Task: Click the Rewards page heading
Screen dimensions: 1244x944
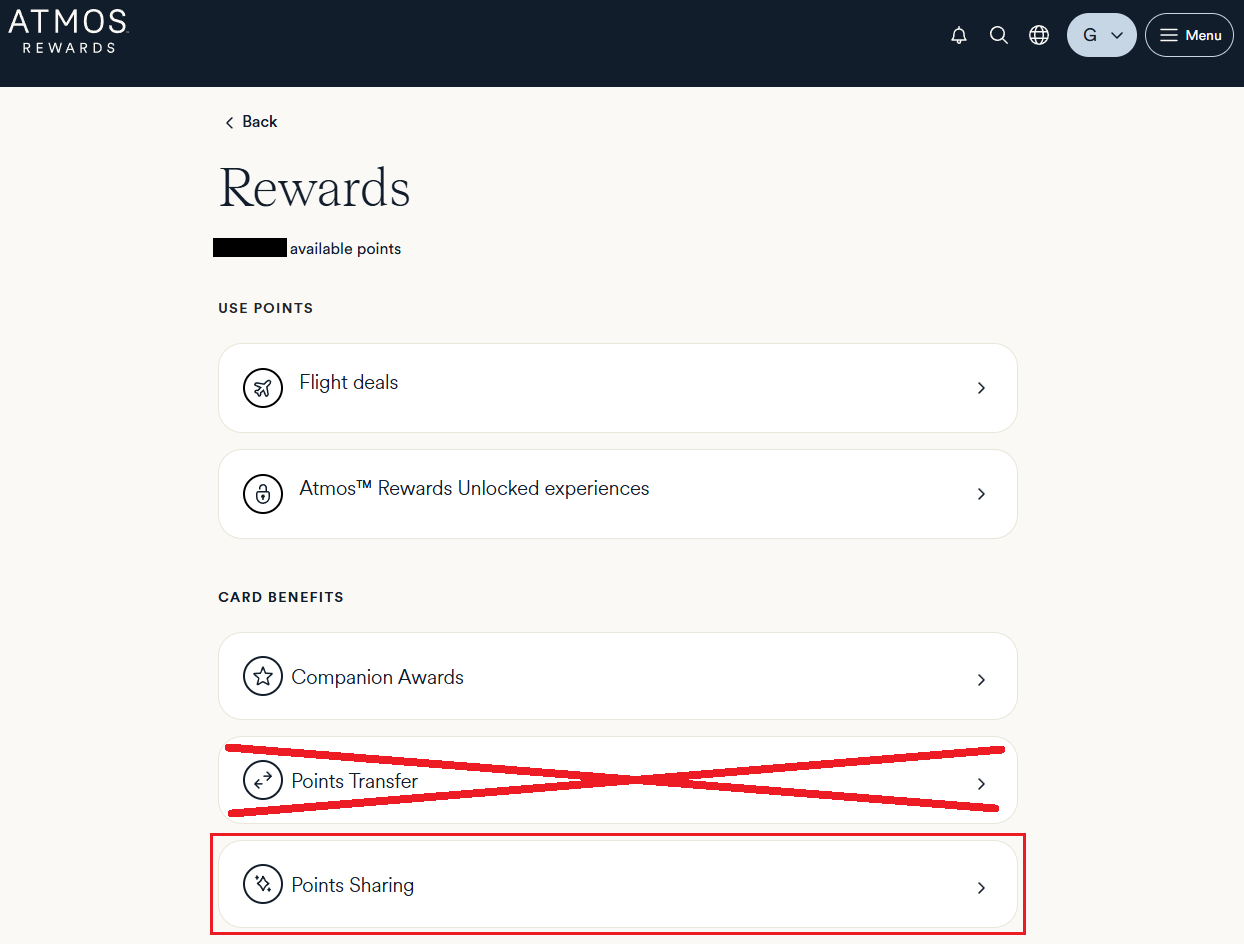Action: pyautogui.click(x=314, y=188)
